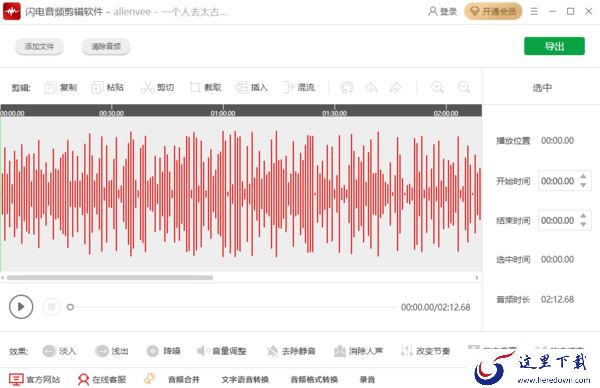Open Text to Speech (文字语音转换) tool
Image resolution: width=600 pixels, height=388 pixels.
coord(245,380)
